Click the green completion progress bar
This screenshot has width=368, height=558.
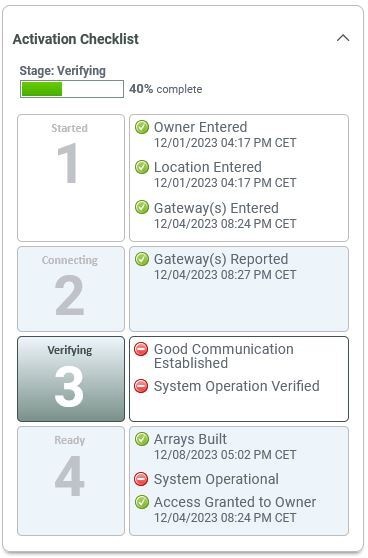click(x=72, y=89)
